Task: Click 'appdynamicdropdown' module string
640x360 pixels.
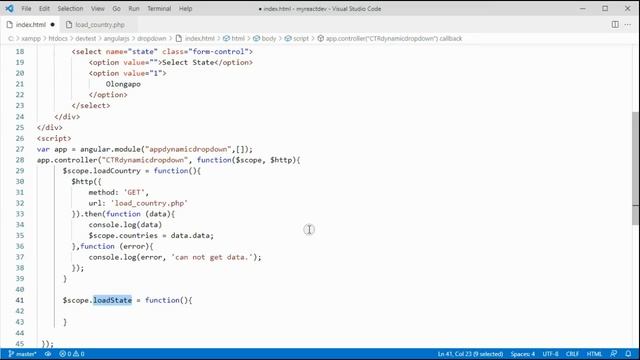Action: tap(188, 149)
